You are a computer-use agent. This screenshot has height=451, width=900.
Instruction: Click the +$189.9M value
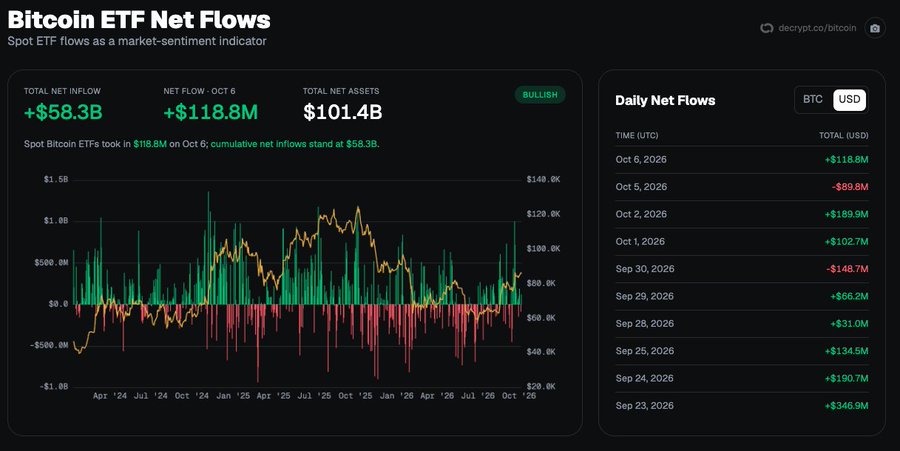pos(847,214)
